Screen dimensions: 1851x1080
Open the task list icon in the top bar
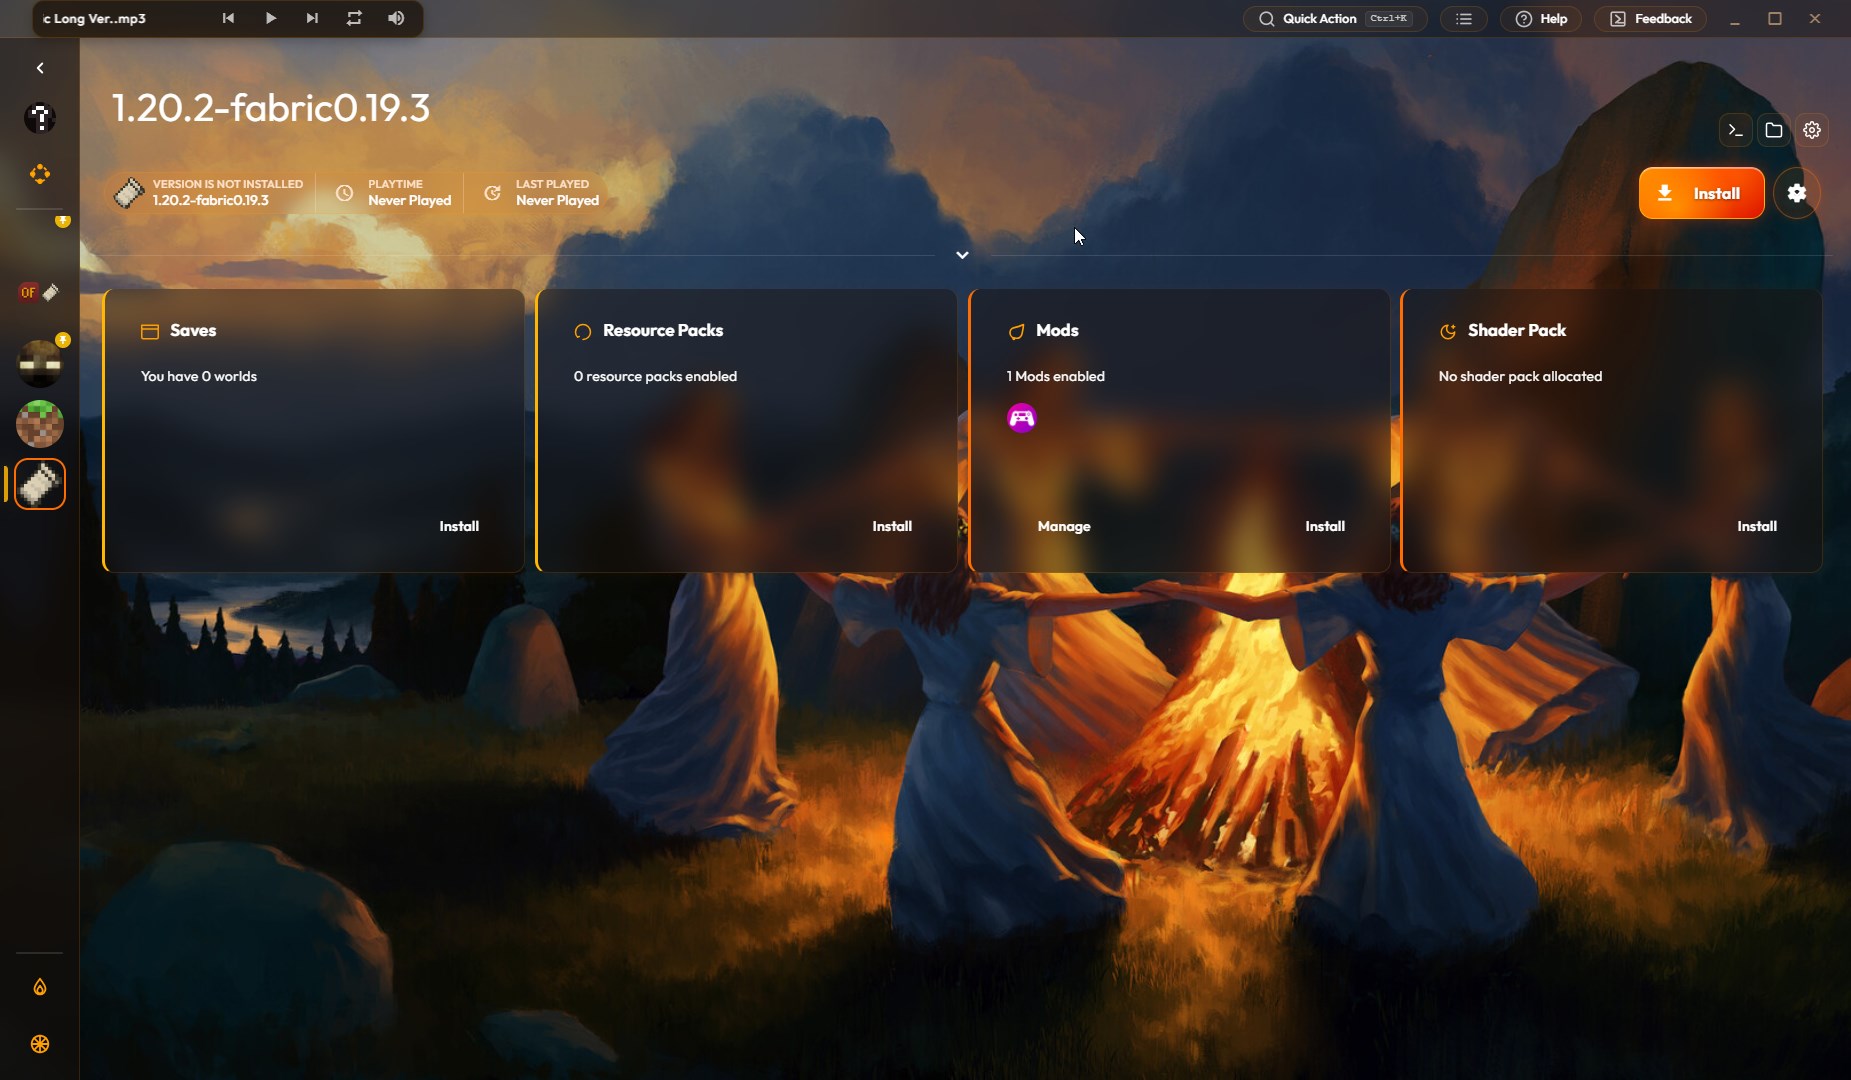pos(1464,18)
